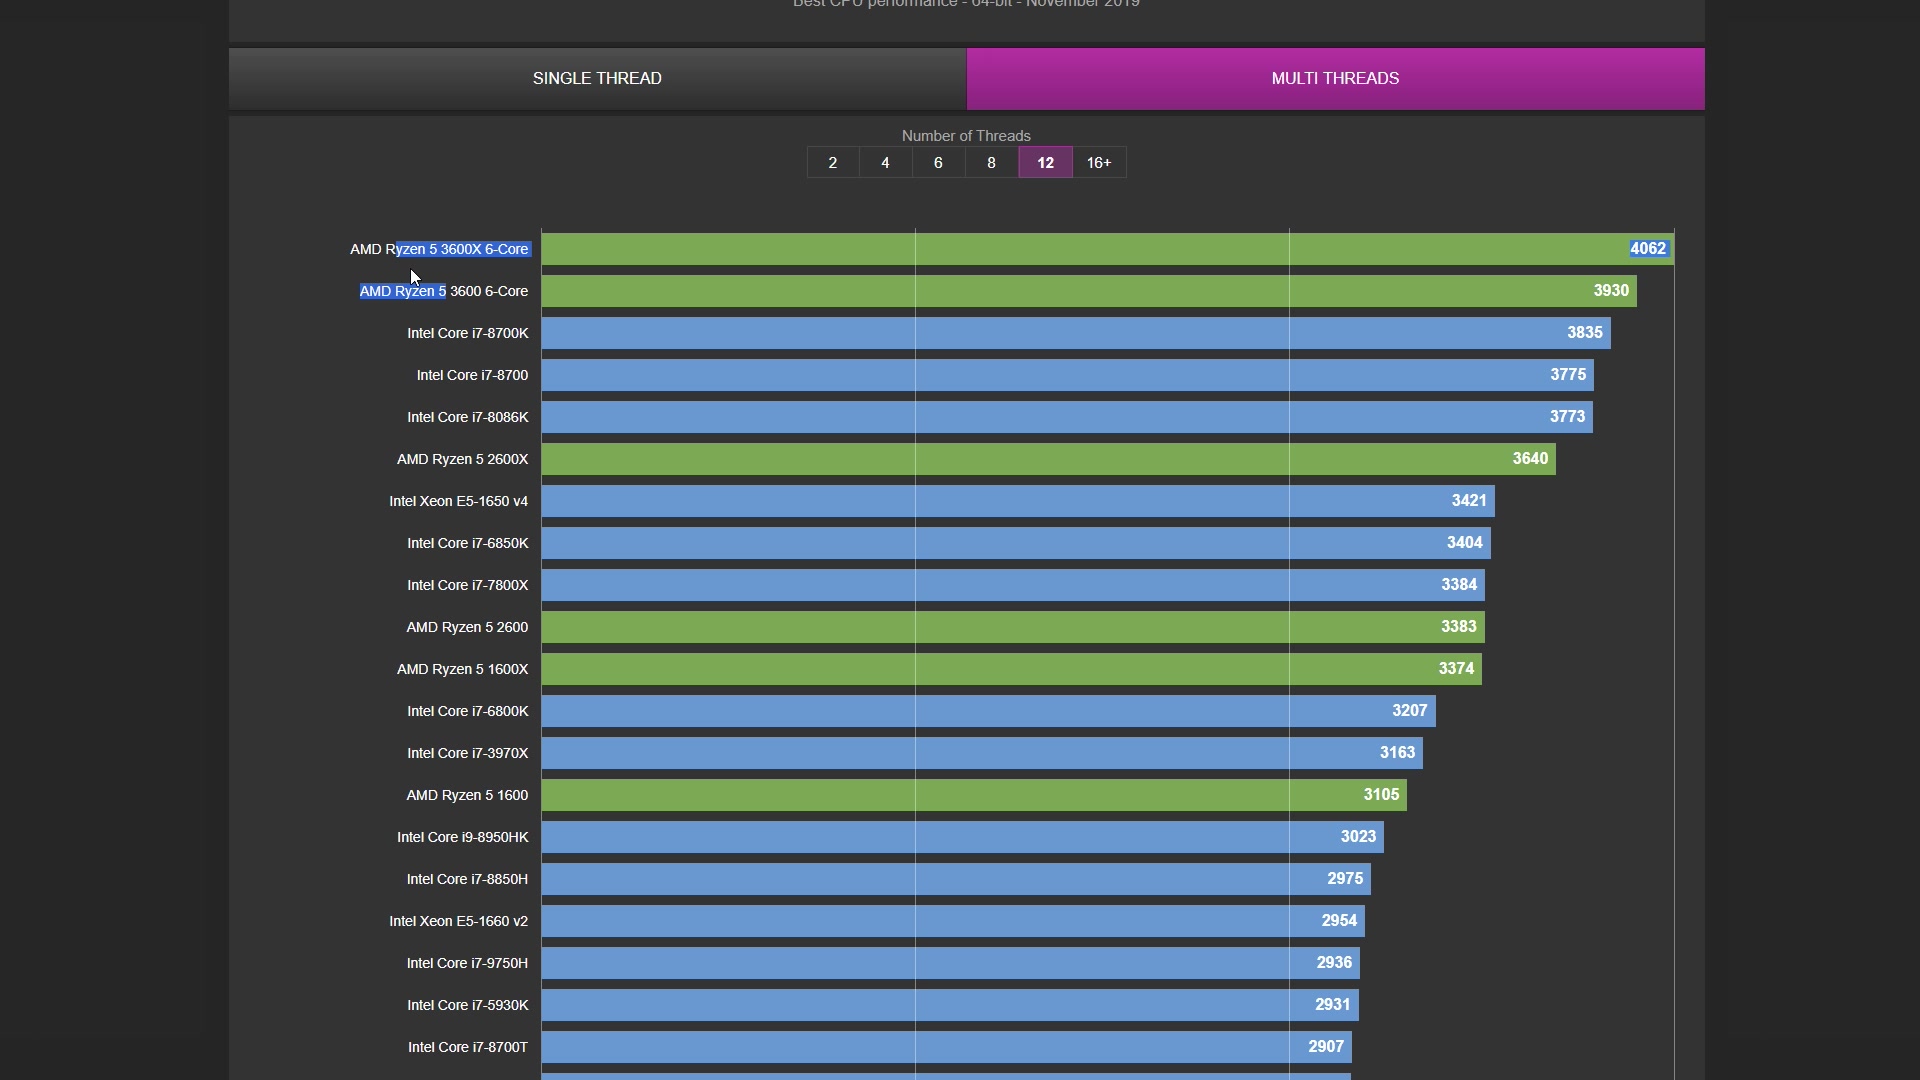Click the Intel Core i7-8086K bar
The image size is (1920, 1080).
1066,417
